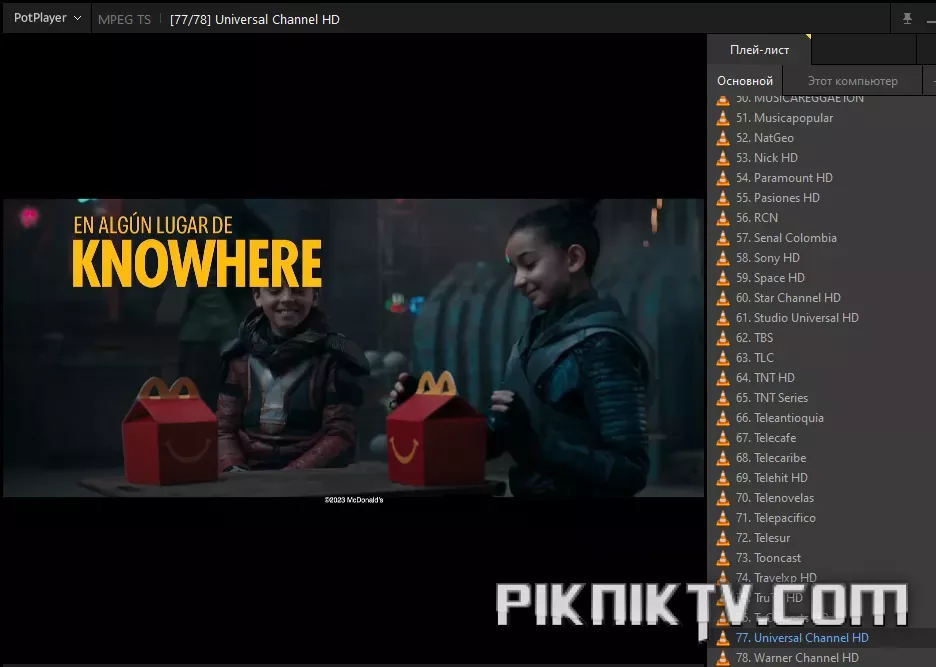Viewport: 936px width, 667px height.
Task: Select playlist entry 66. Teleantioquia
Action: [x=821, y=418]
